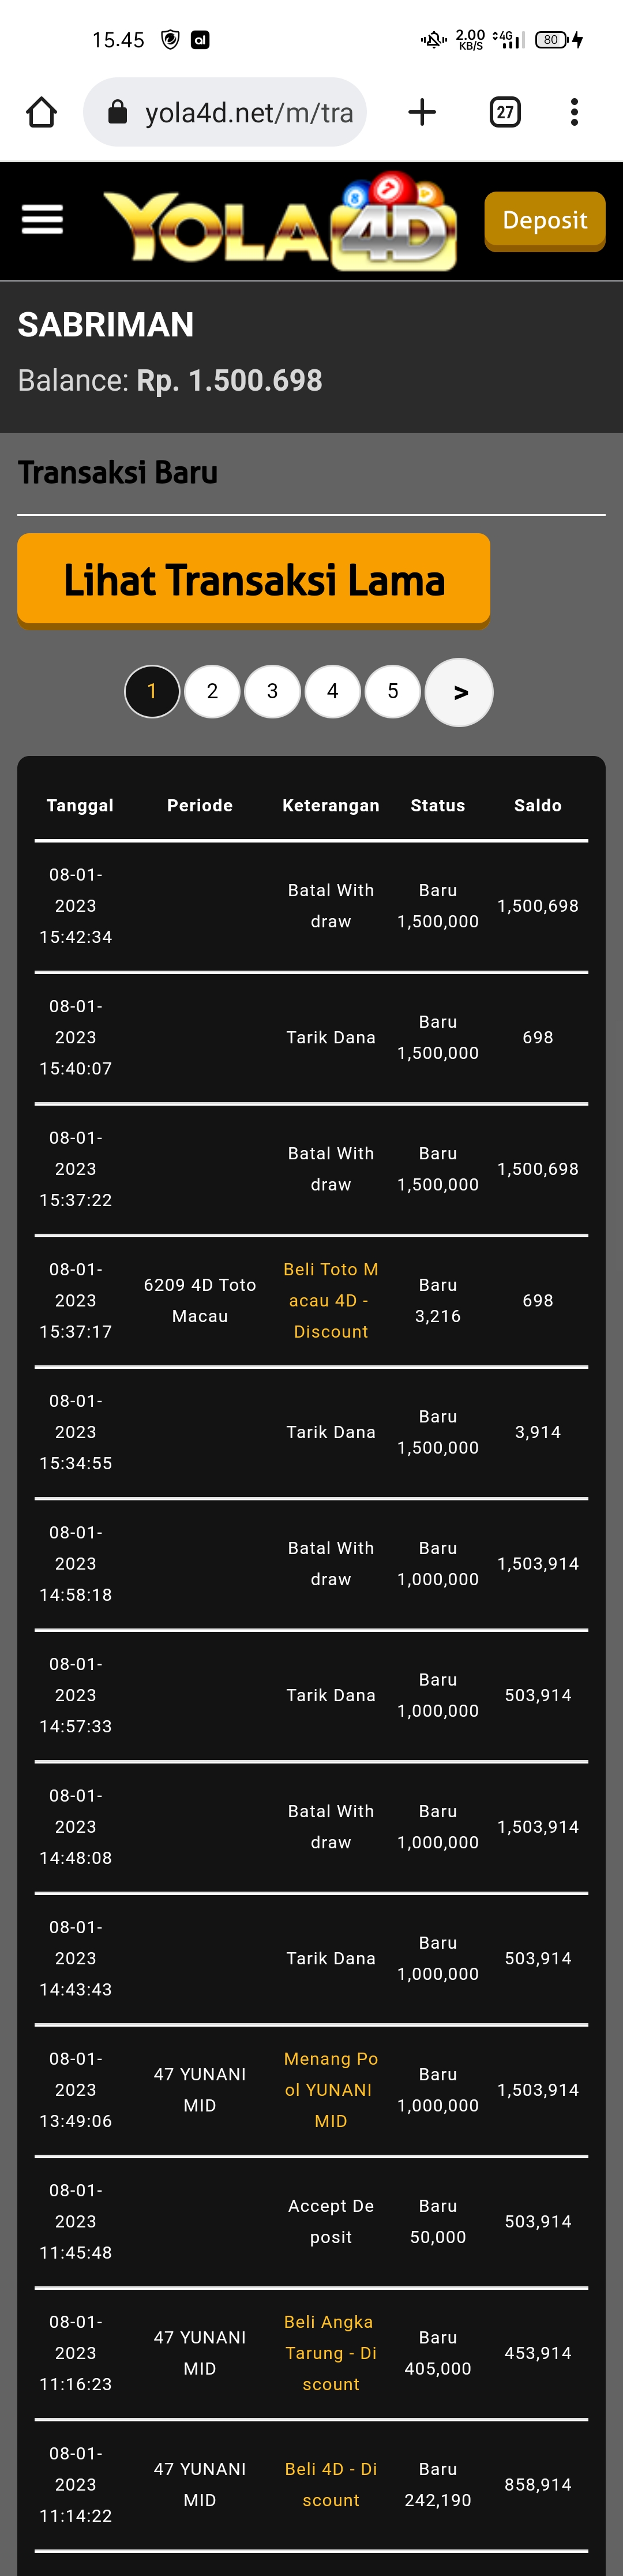Select page 4 of transactions
The image size is (623, 2576).
(332, 691)
